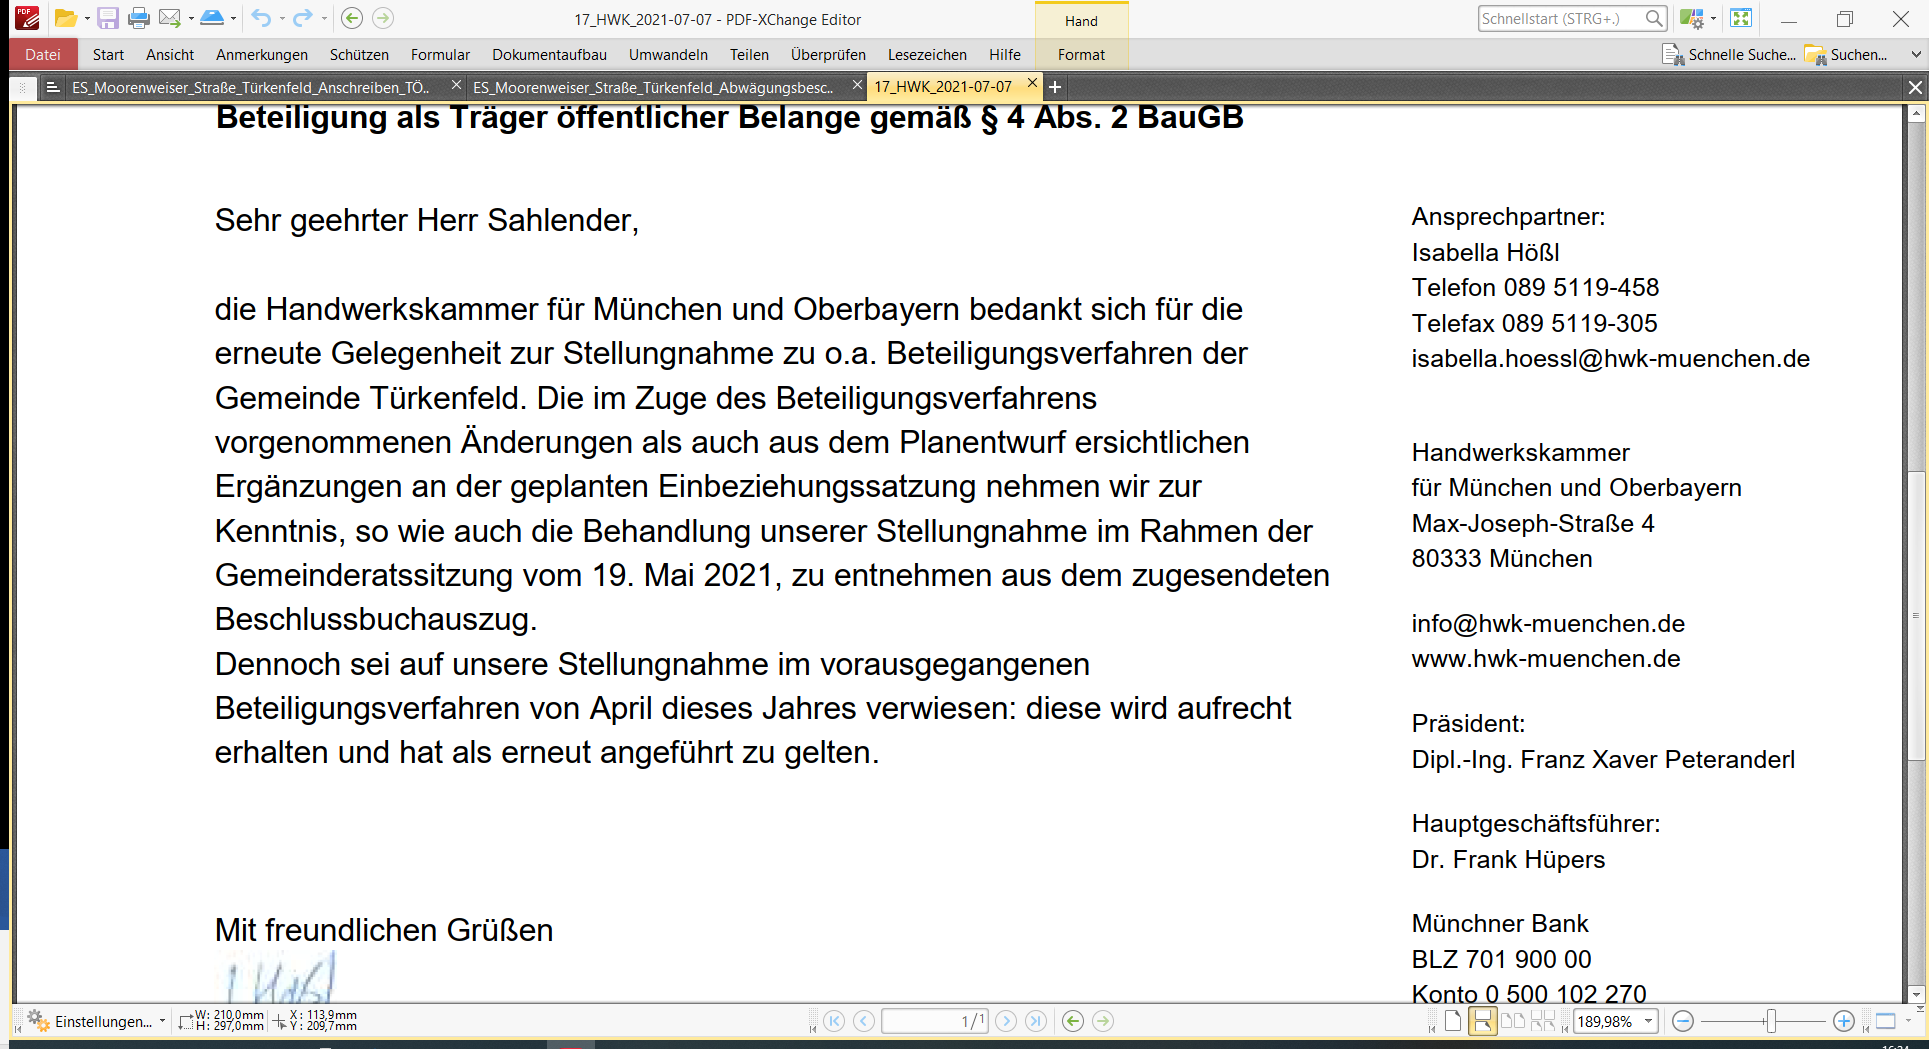Click the fit page zoom mode icon
Viewport: 1929px width, 1049px height.
tap(1886, 1021)
